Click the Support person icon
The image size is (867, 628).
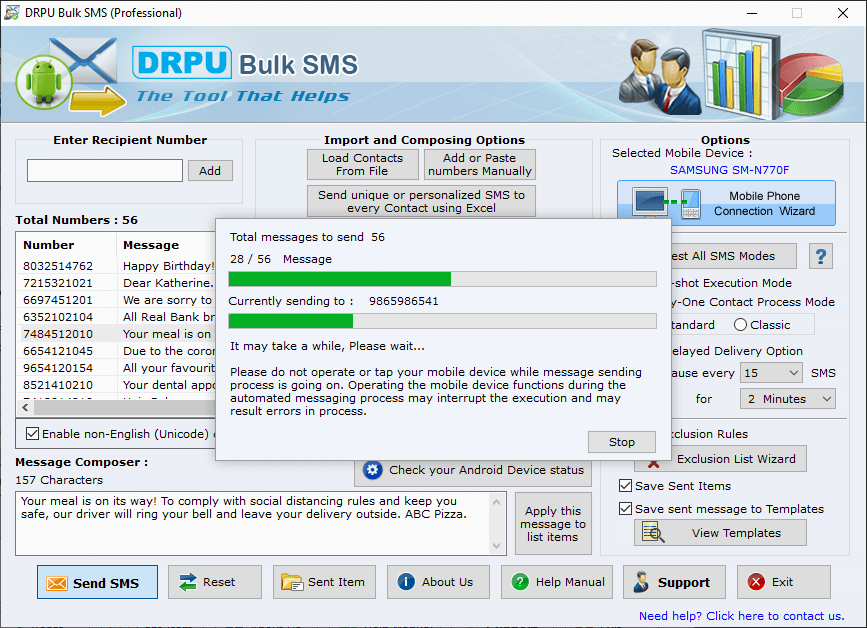[x=641, y=582]
